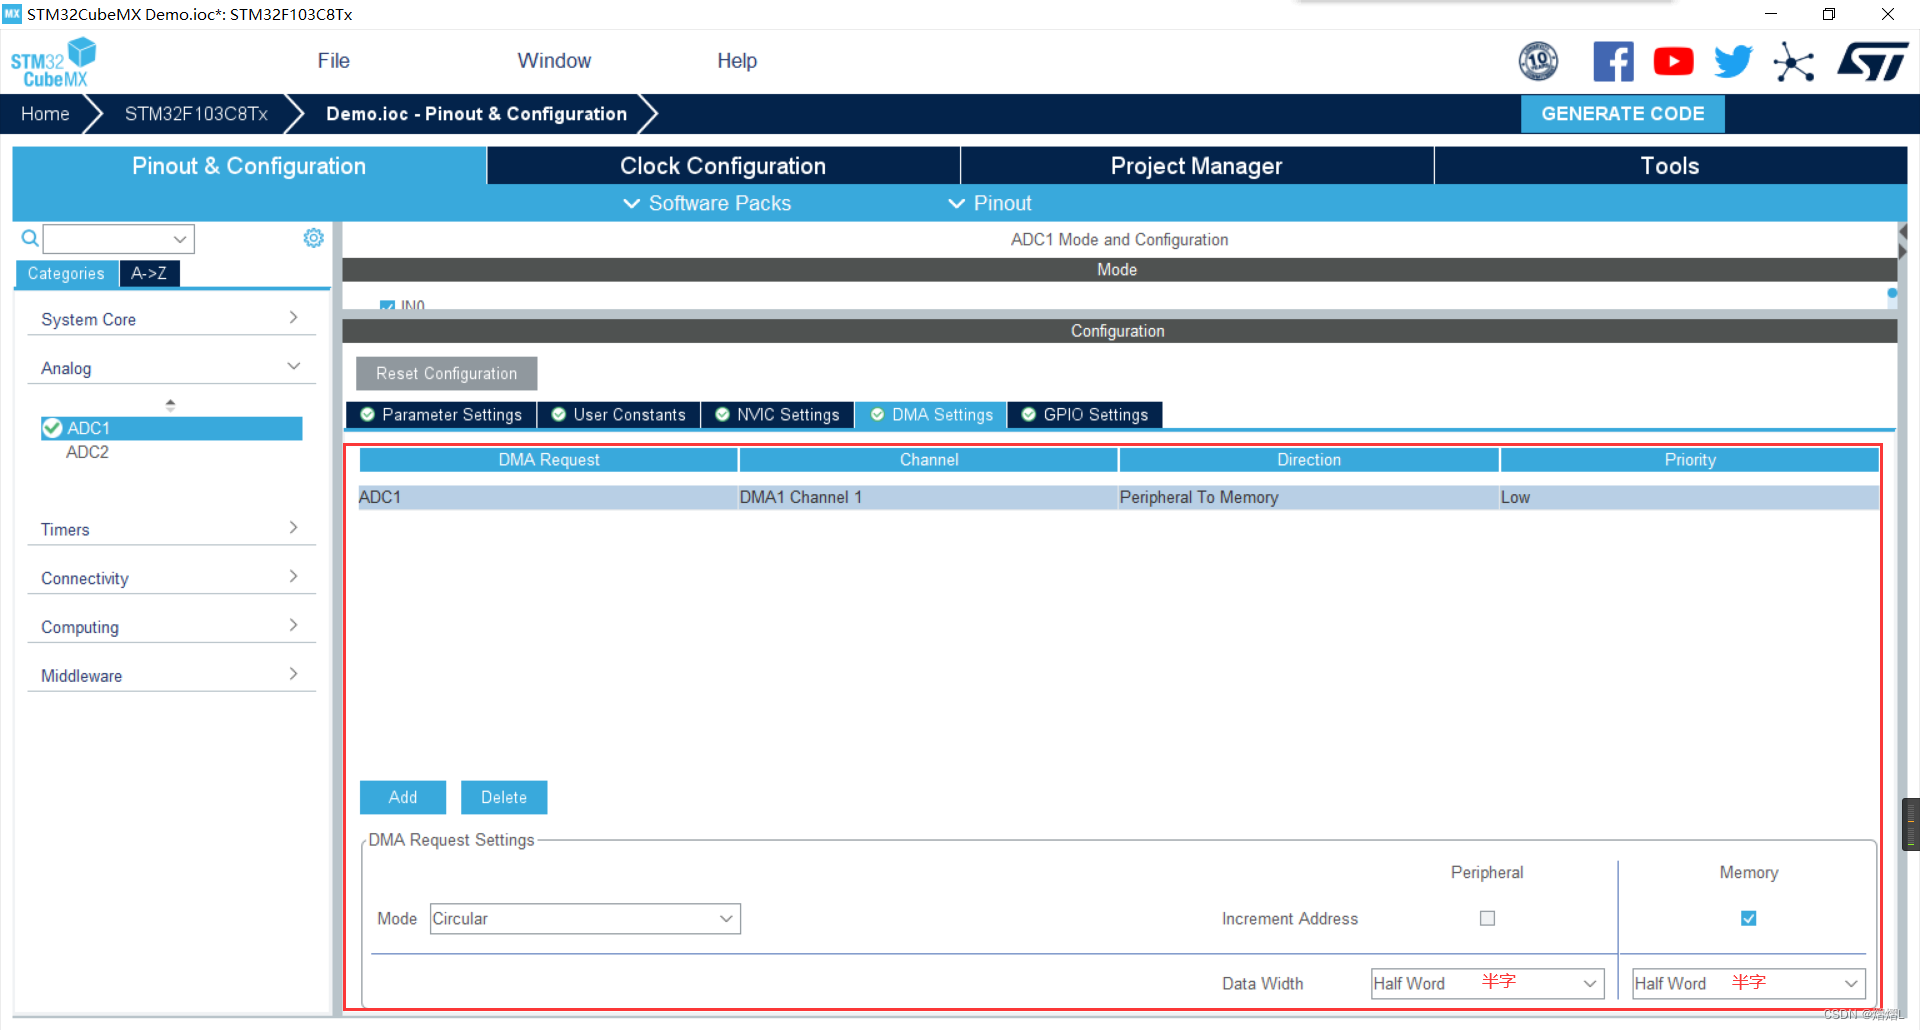Expand the Connectivity category
Viewport: 1920px width, 1030px height.
(171, 578)
